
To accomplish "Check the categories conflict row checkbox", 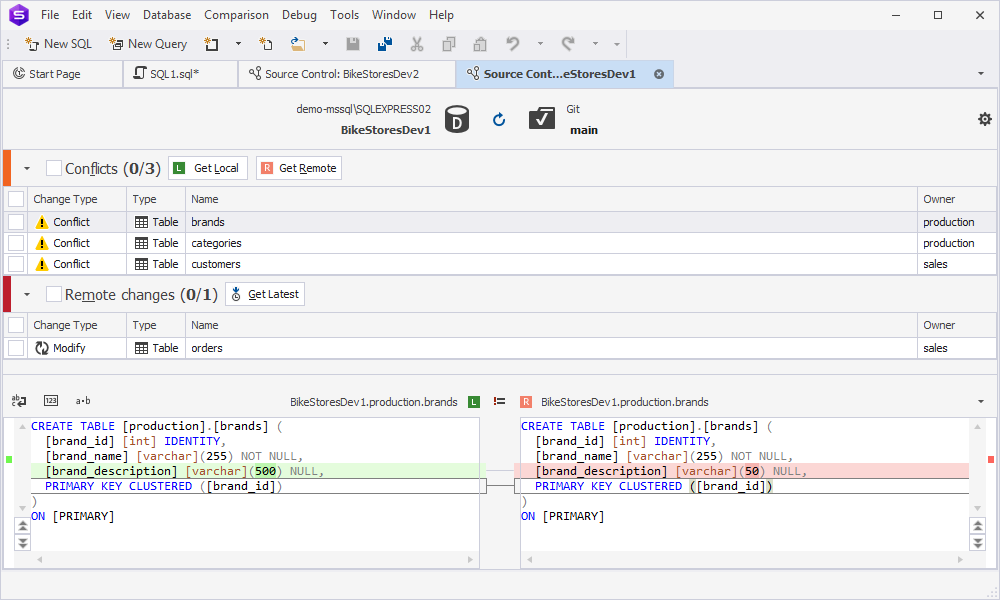I will [x=16, y=243].
